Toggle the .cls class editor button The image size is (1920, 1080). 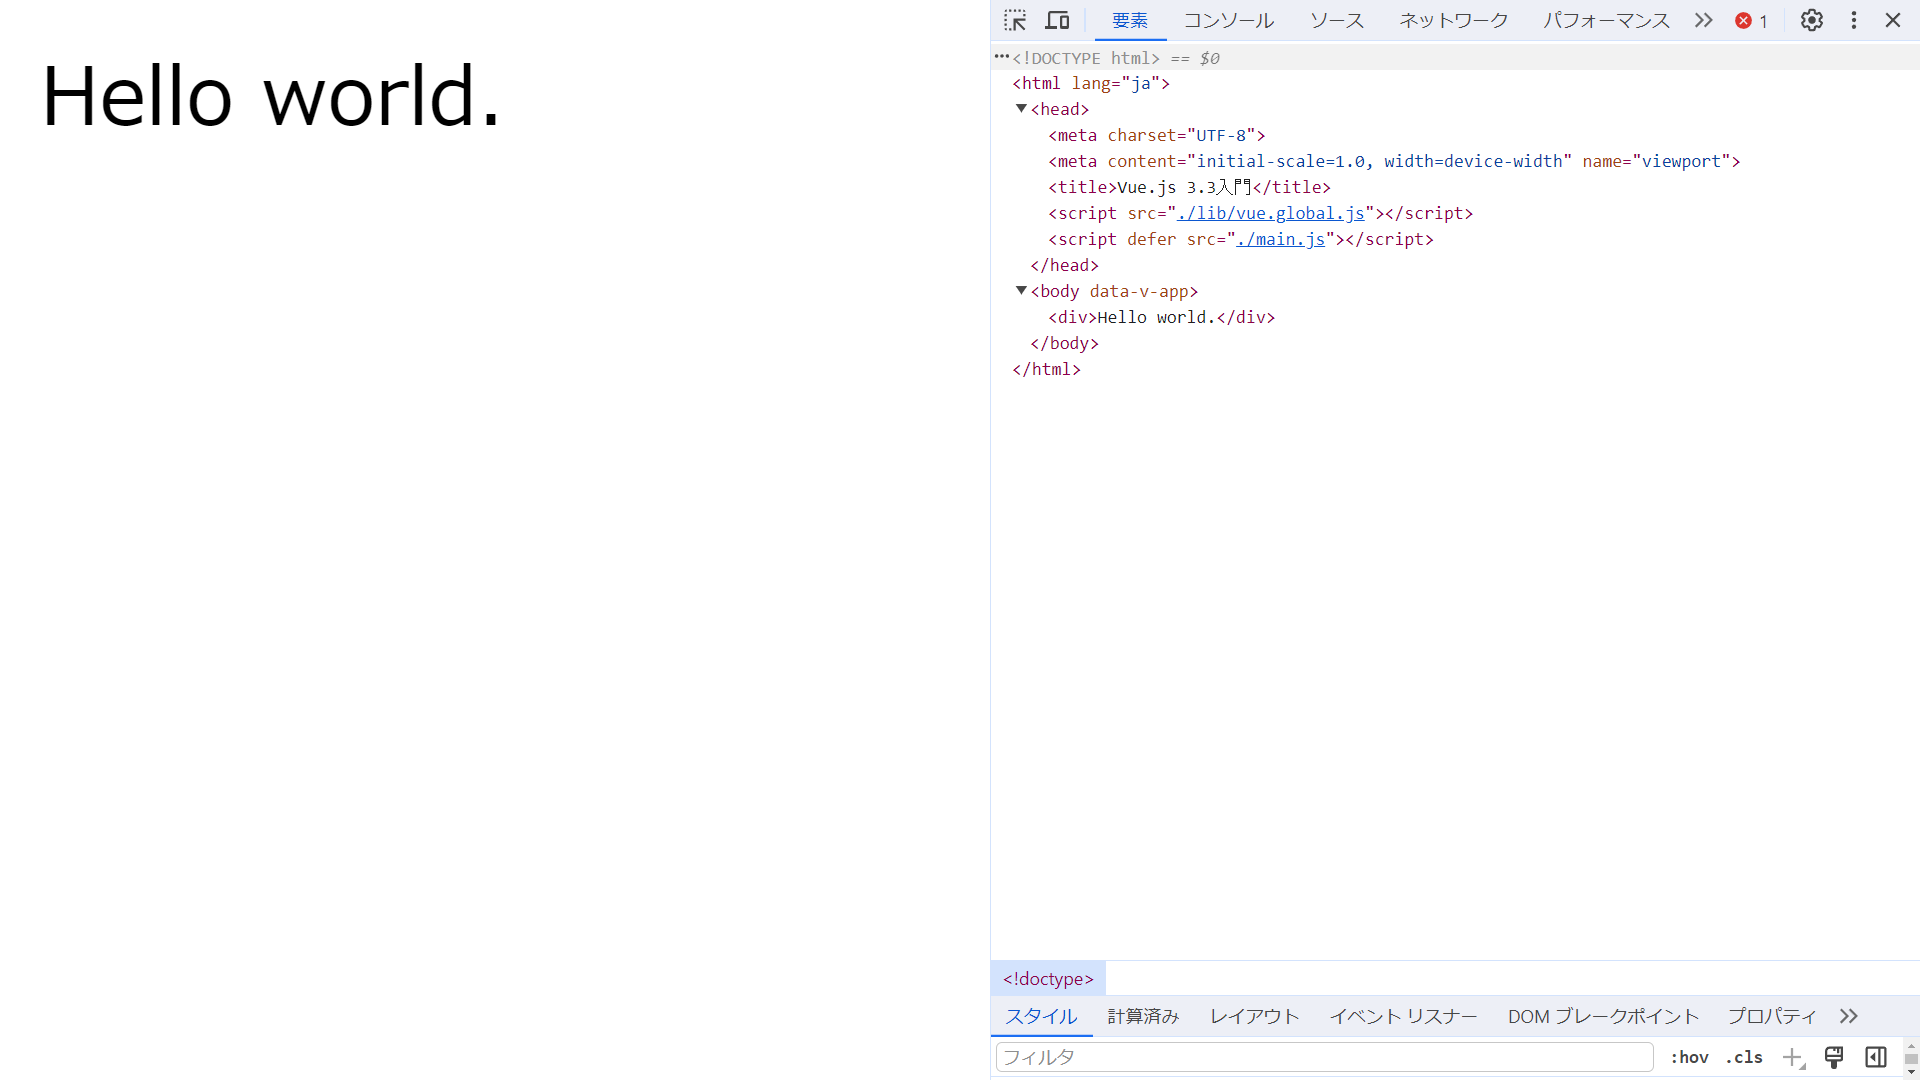click(1744, 1057)
